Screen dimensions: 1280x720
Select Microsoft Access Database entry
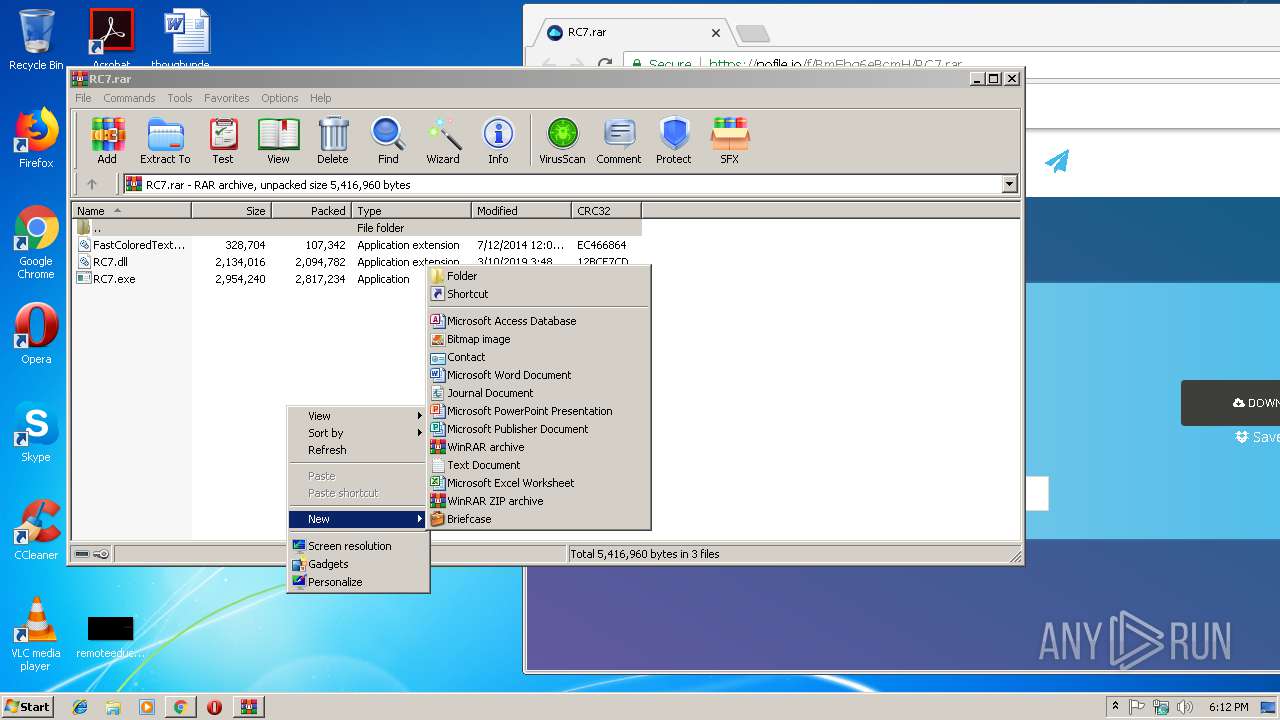pyautogui.click(x=539, y=321)
